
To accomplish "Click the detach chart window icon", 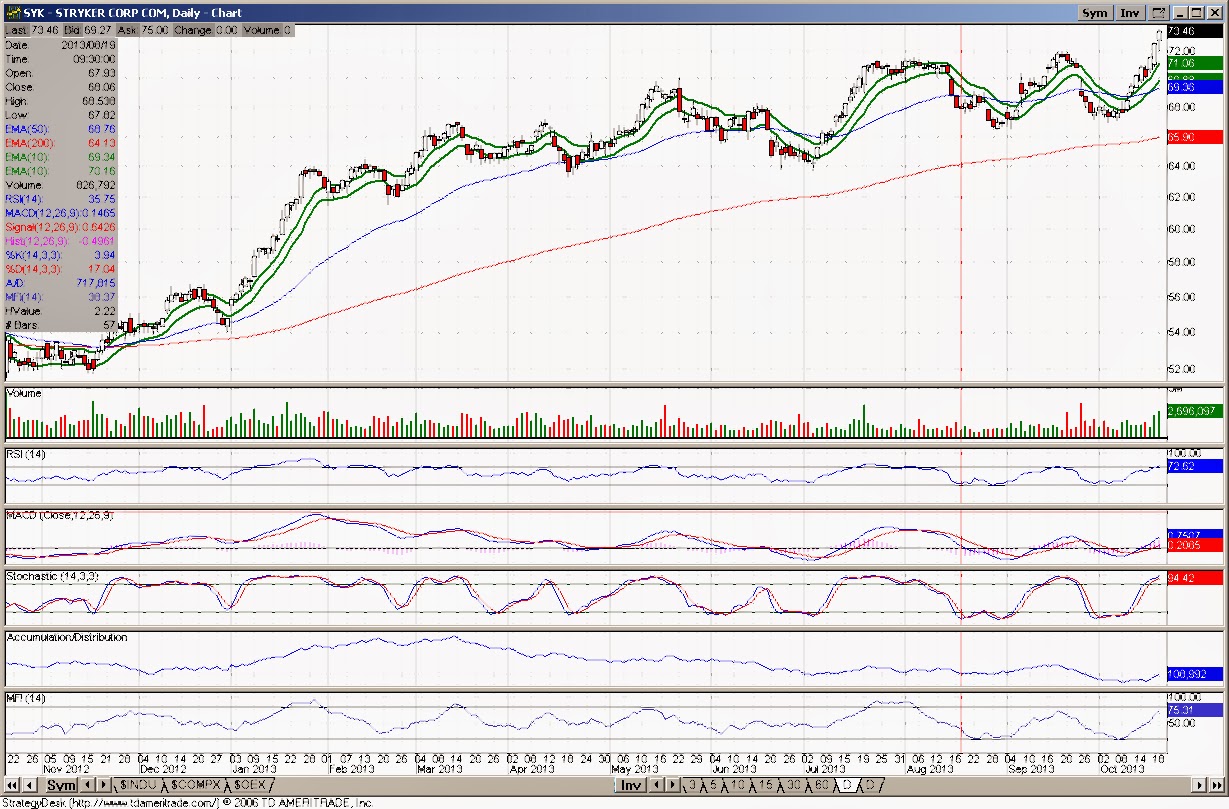I will coord(1158,13).
